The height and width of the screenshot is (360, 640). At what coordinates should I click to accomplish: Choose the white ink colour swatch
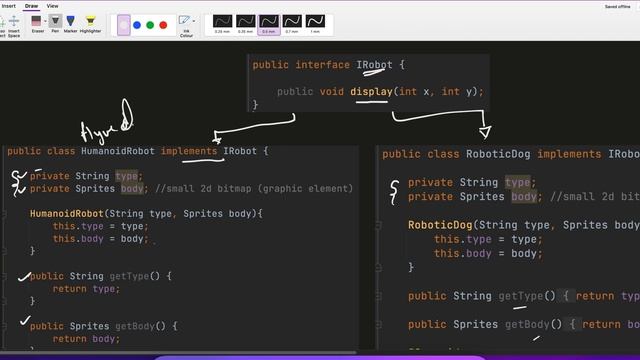pyautogui.click(x=124, y=25)
